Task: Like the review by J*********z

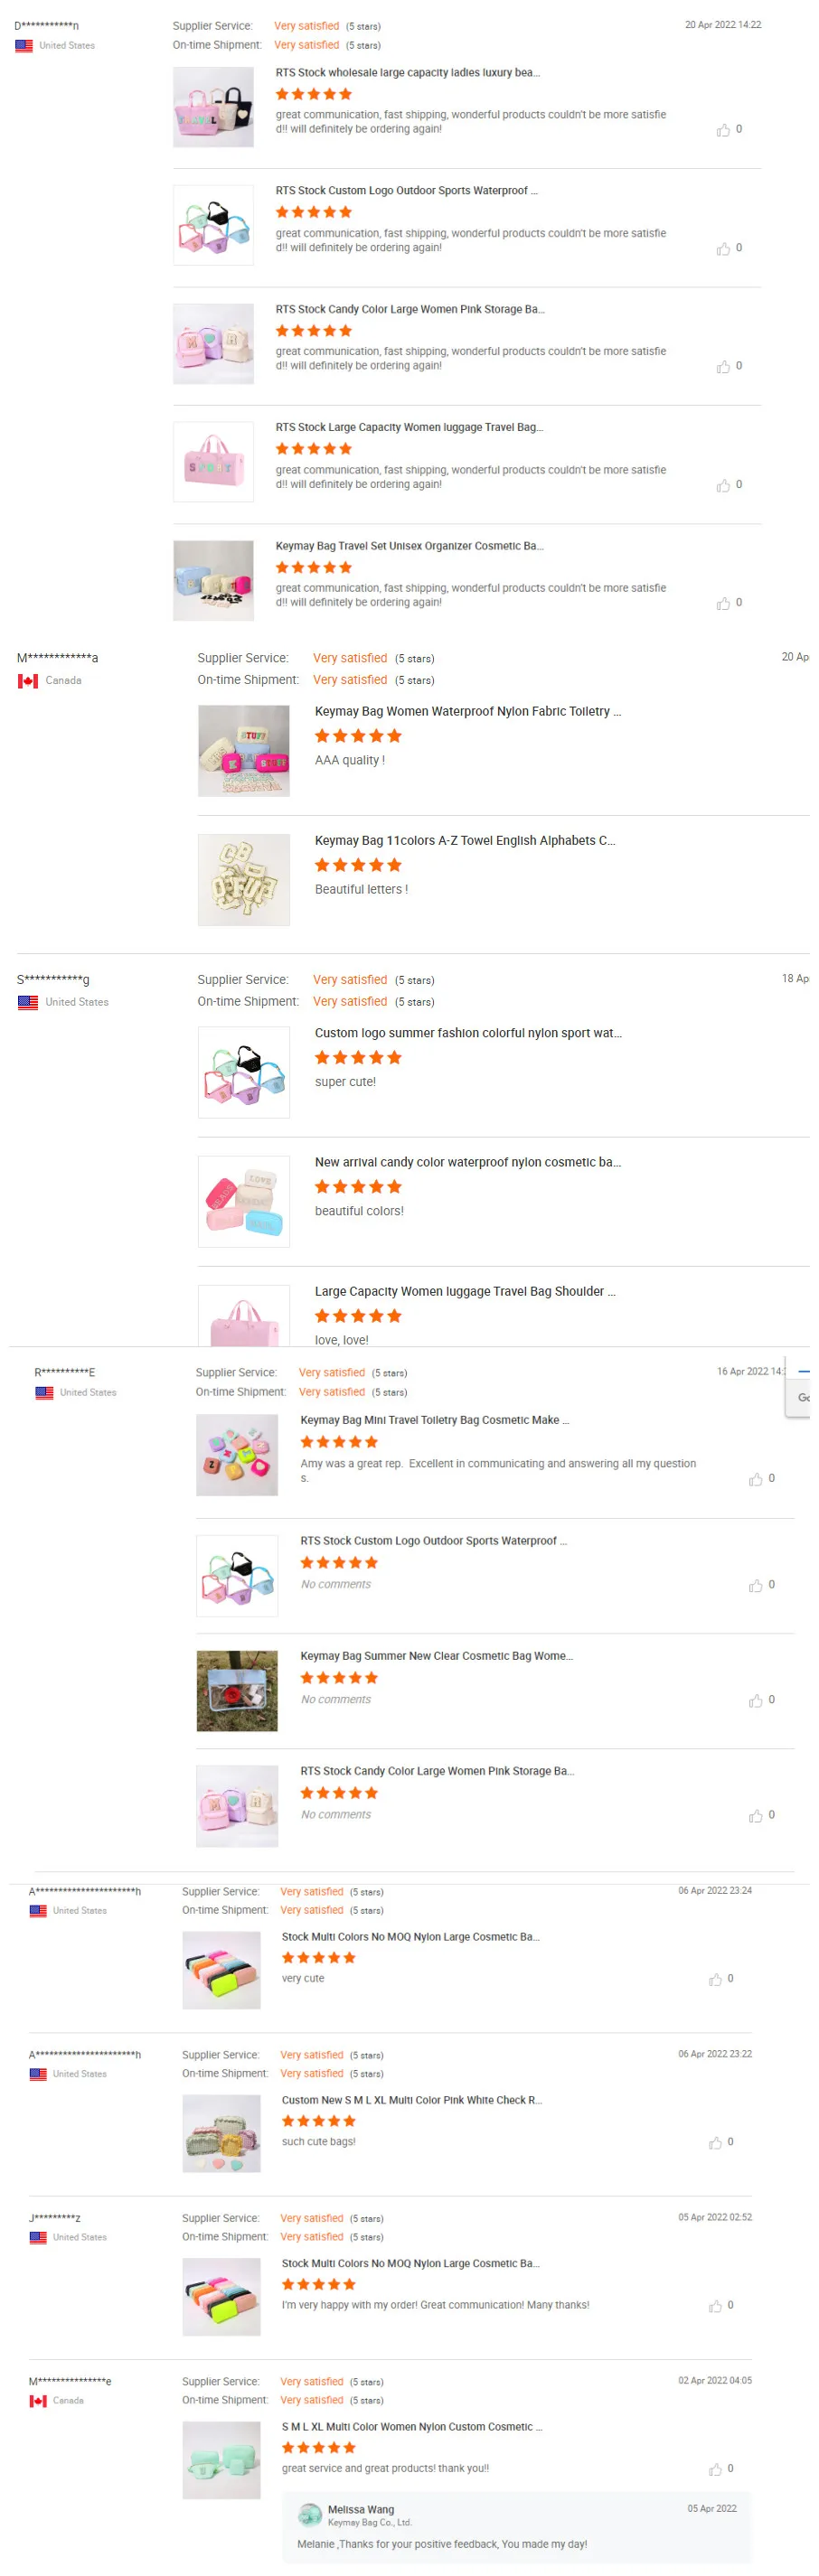Action: (715, 2305)
